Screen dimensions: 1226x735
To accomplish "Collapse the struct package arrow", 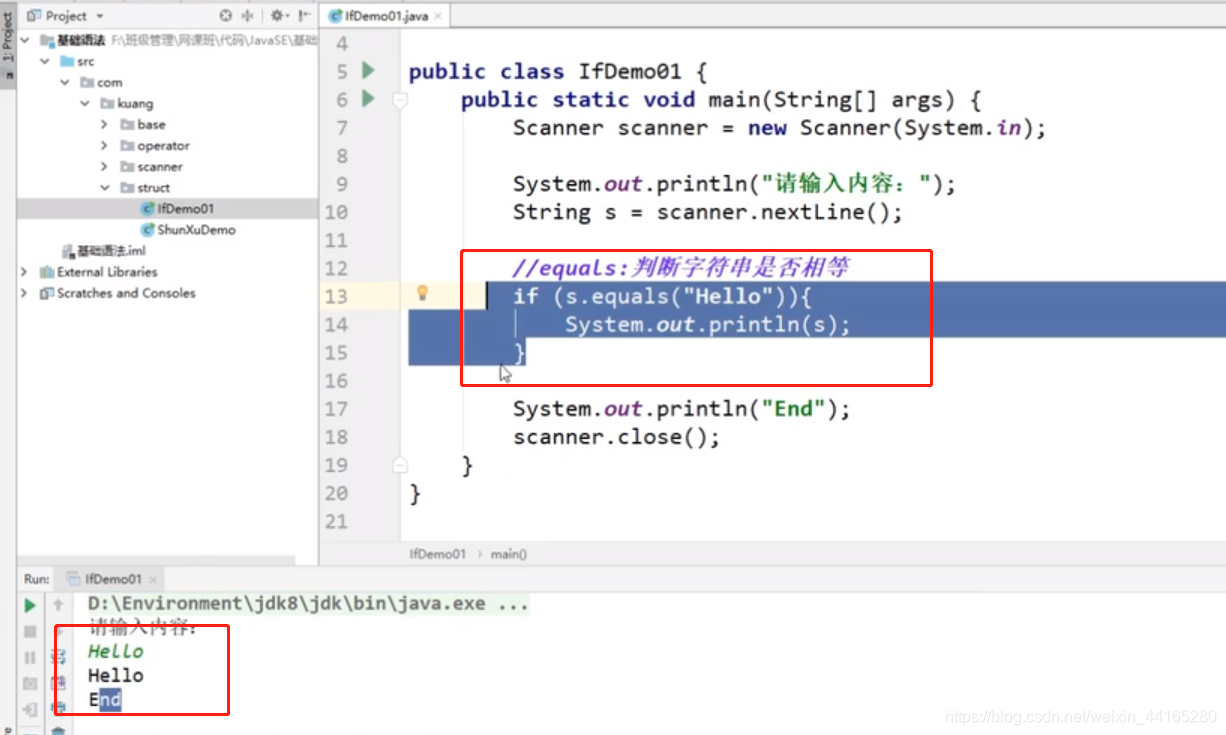I will click(x=104, y=187).
